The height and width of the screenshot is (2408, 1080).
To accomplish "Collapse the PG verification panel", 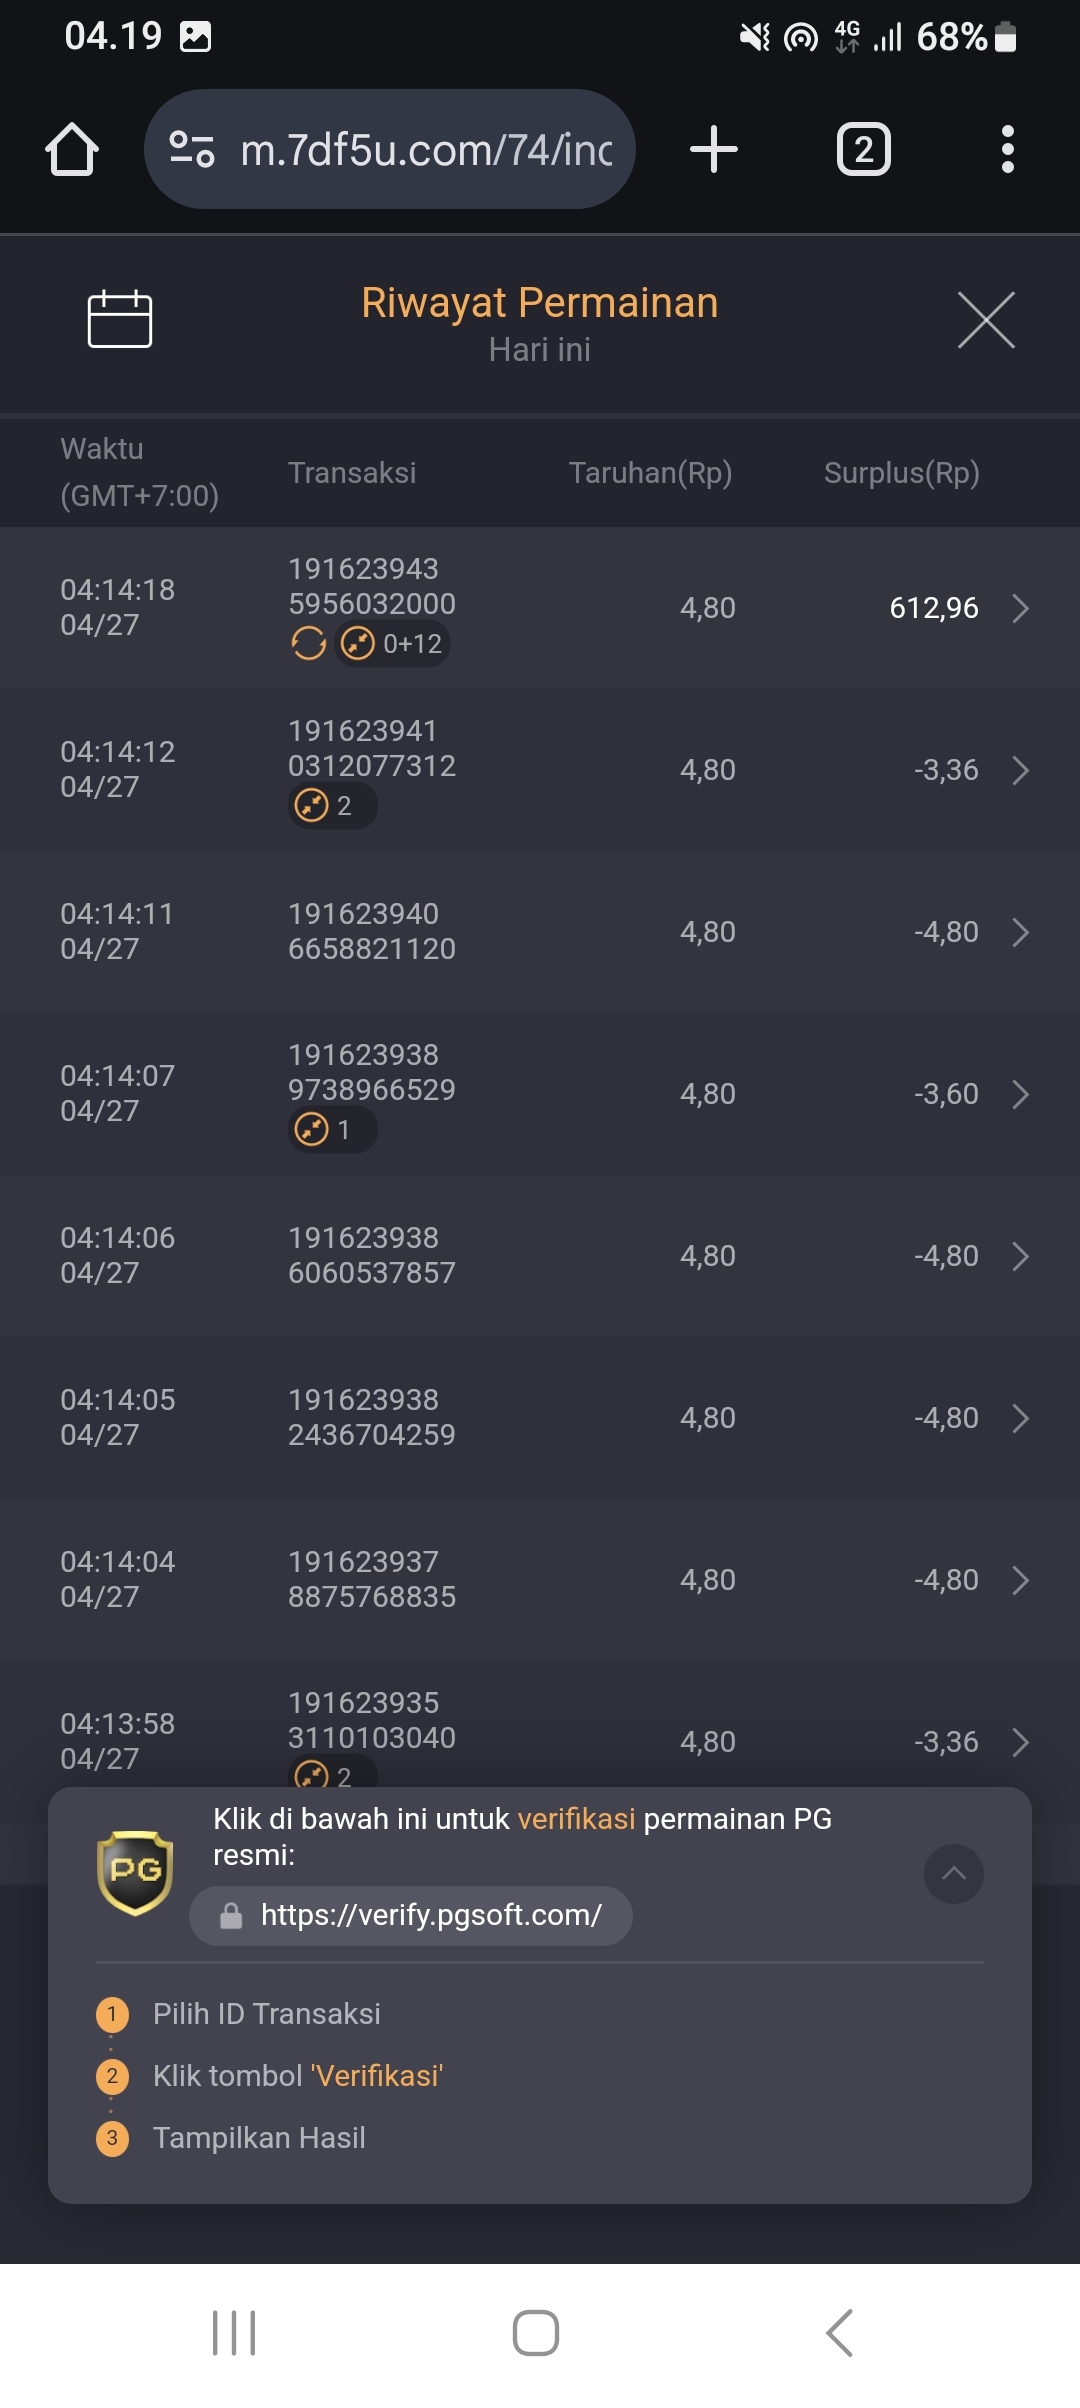I will pyautogui.click(x=953, y=1873).
